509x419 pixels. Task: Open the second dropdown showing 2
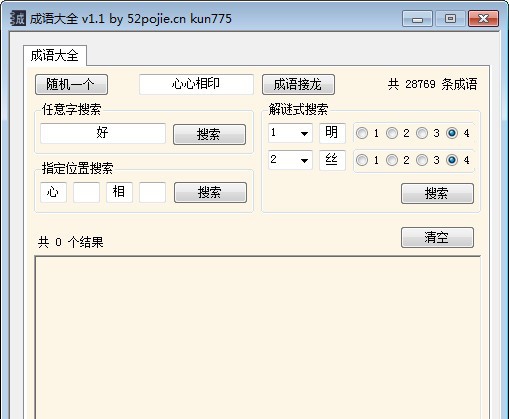point(290,160)
